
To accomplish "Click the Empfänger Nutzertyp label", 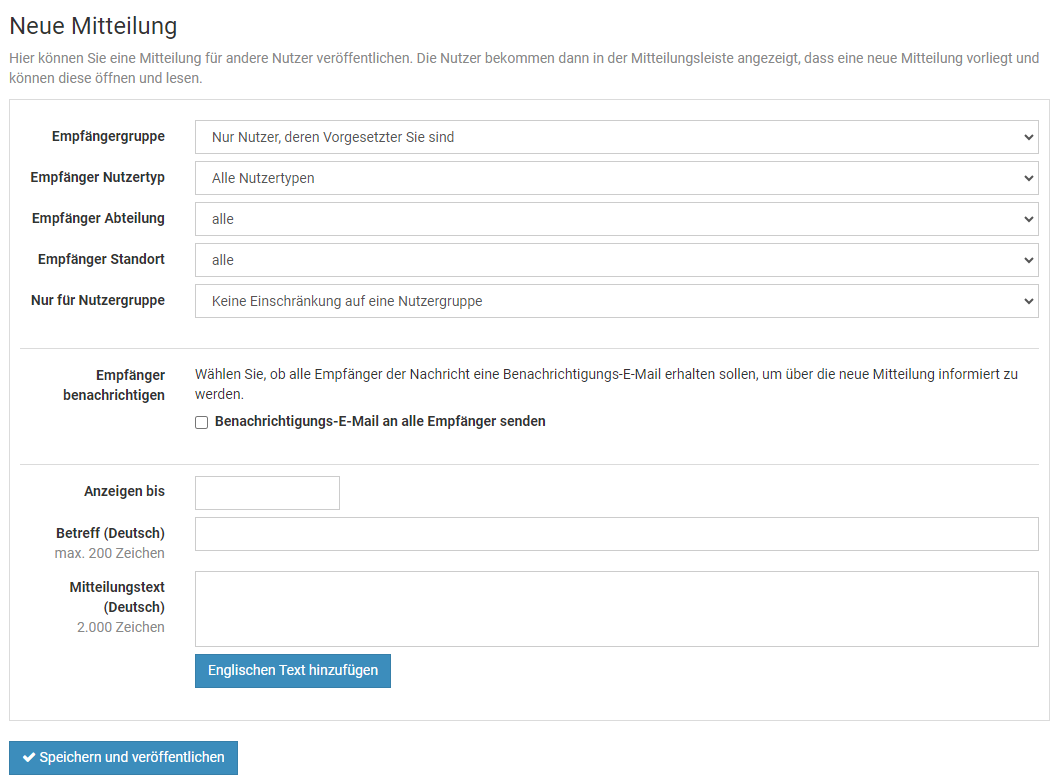I will pos(98,177).
